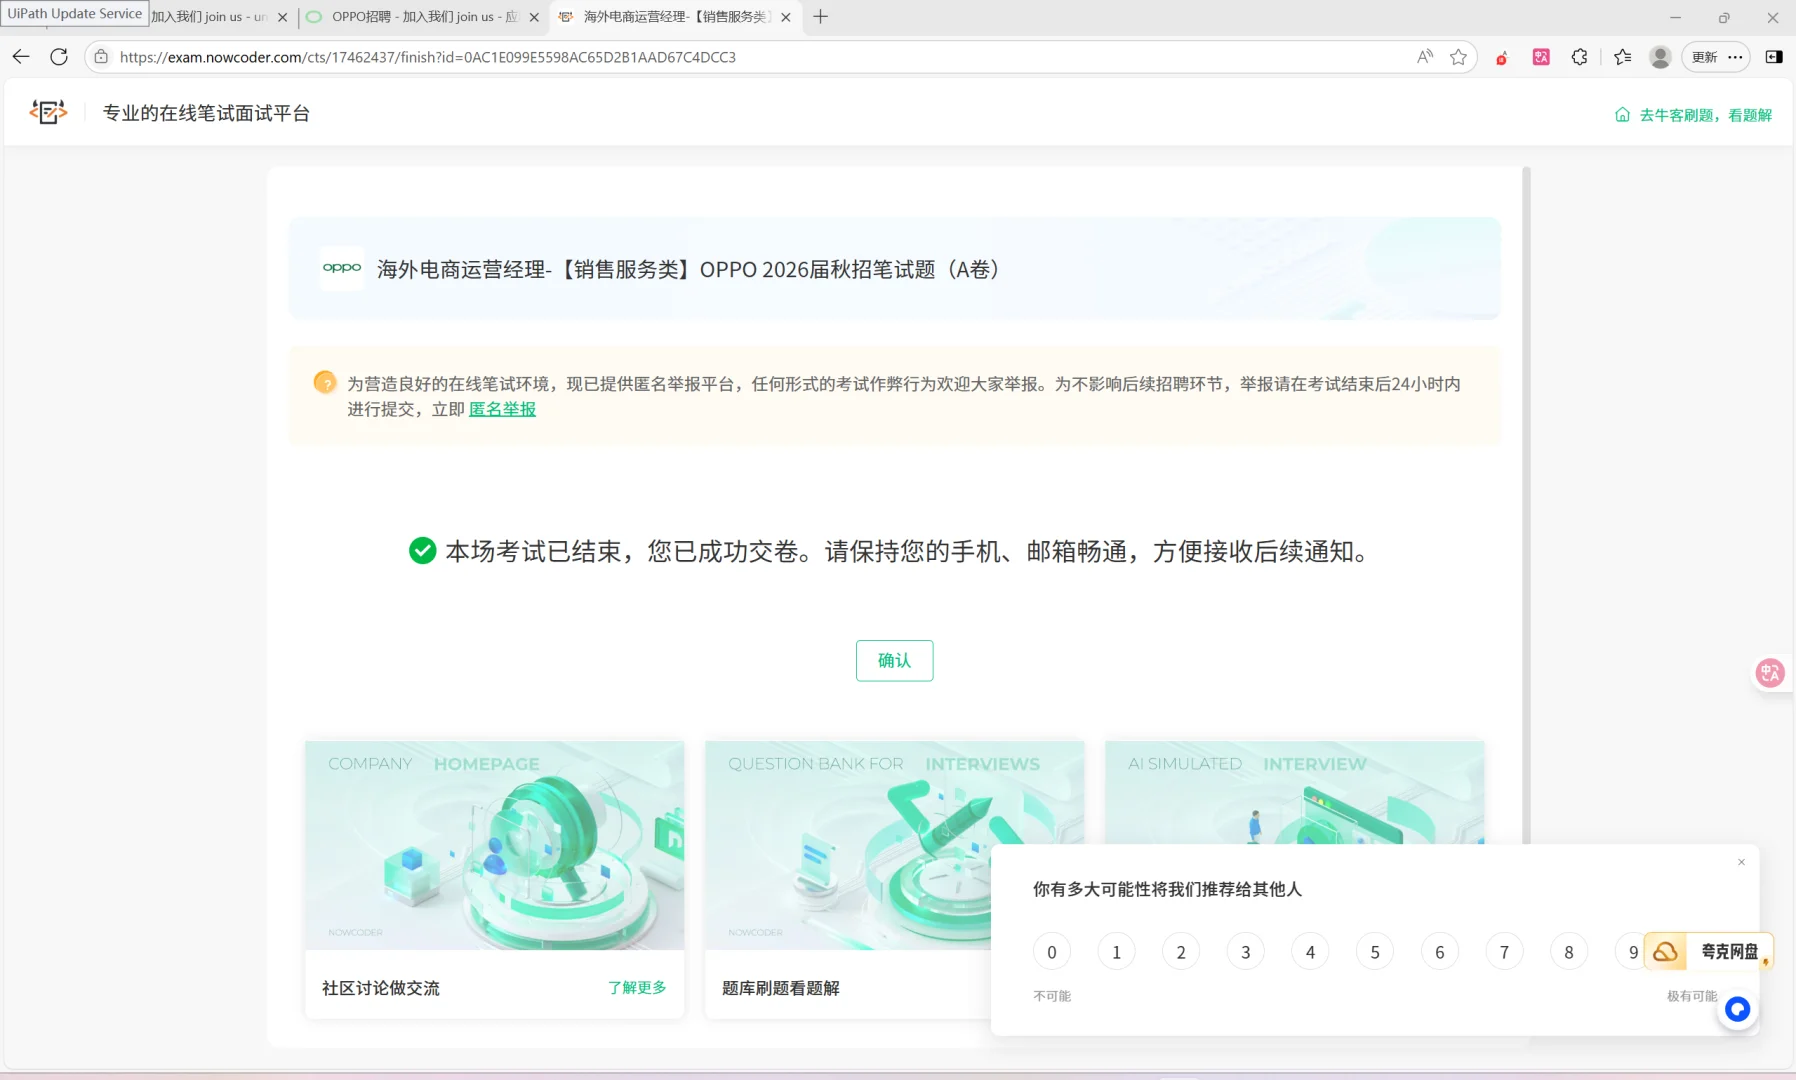1796x1080 pixels.
Task: Click the blue chat bubble floating icon
Action: (x=1738, y=1009)
